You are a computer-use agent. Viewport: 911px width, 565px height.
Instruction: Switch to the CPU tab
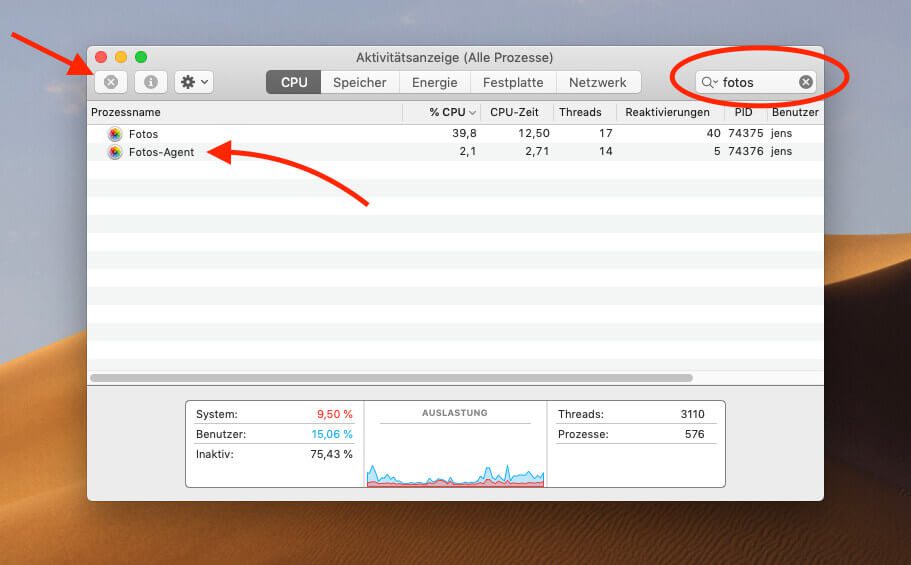pyautogui.click(x=294, y=83)
